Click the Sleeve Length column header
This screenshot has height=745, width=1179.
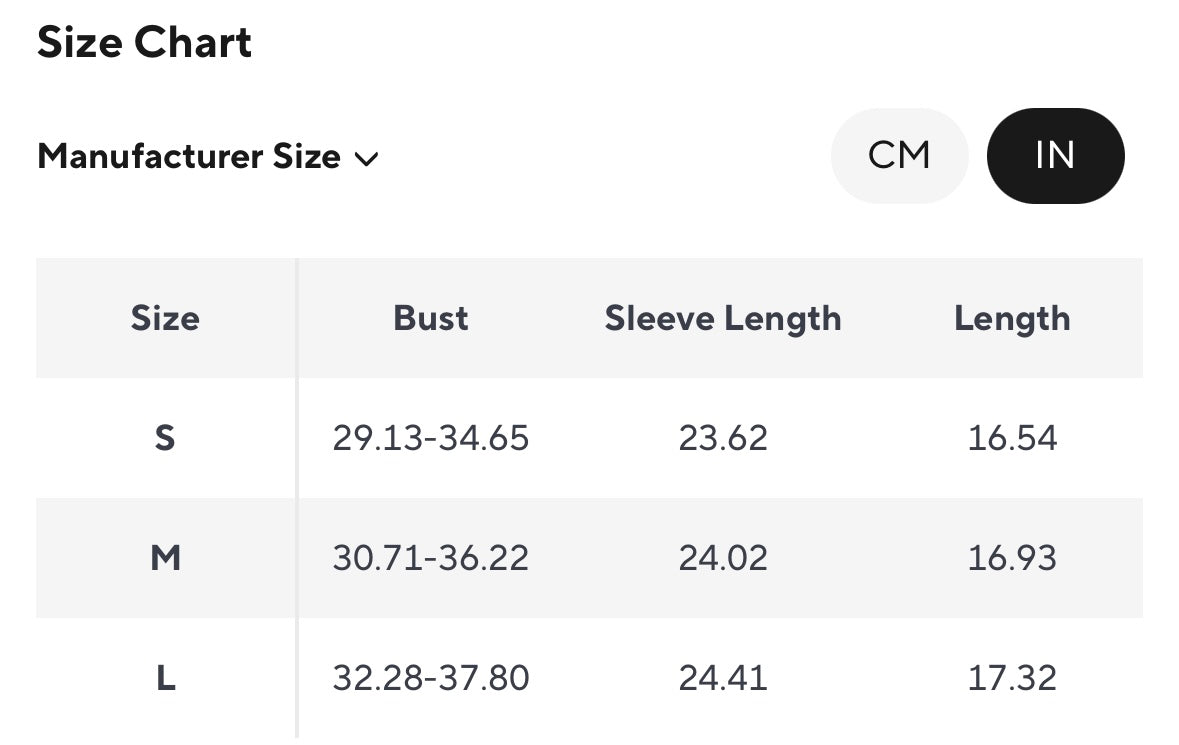coord(723,318)
